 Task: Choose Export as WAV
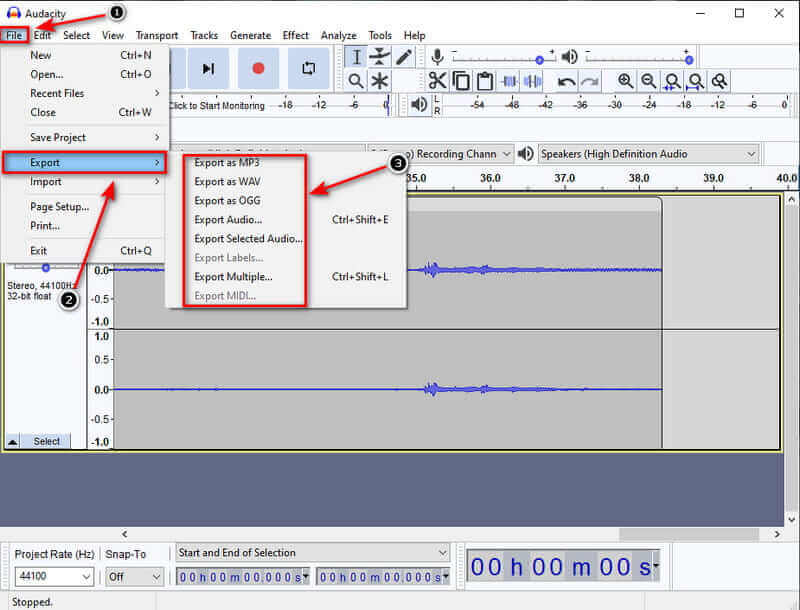pos(227,182)
